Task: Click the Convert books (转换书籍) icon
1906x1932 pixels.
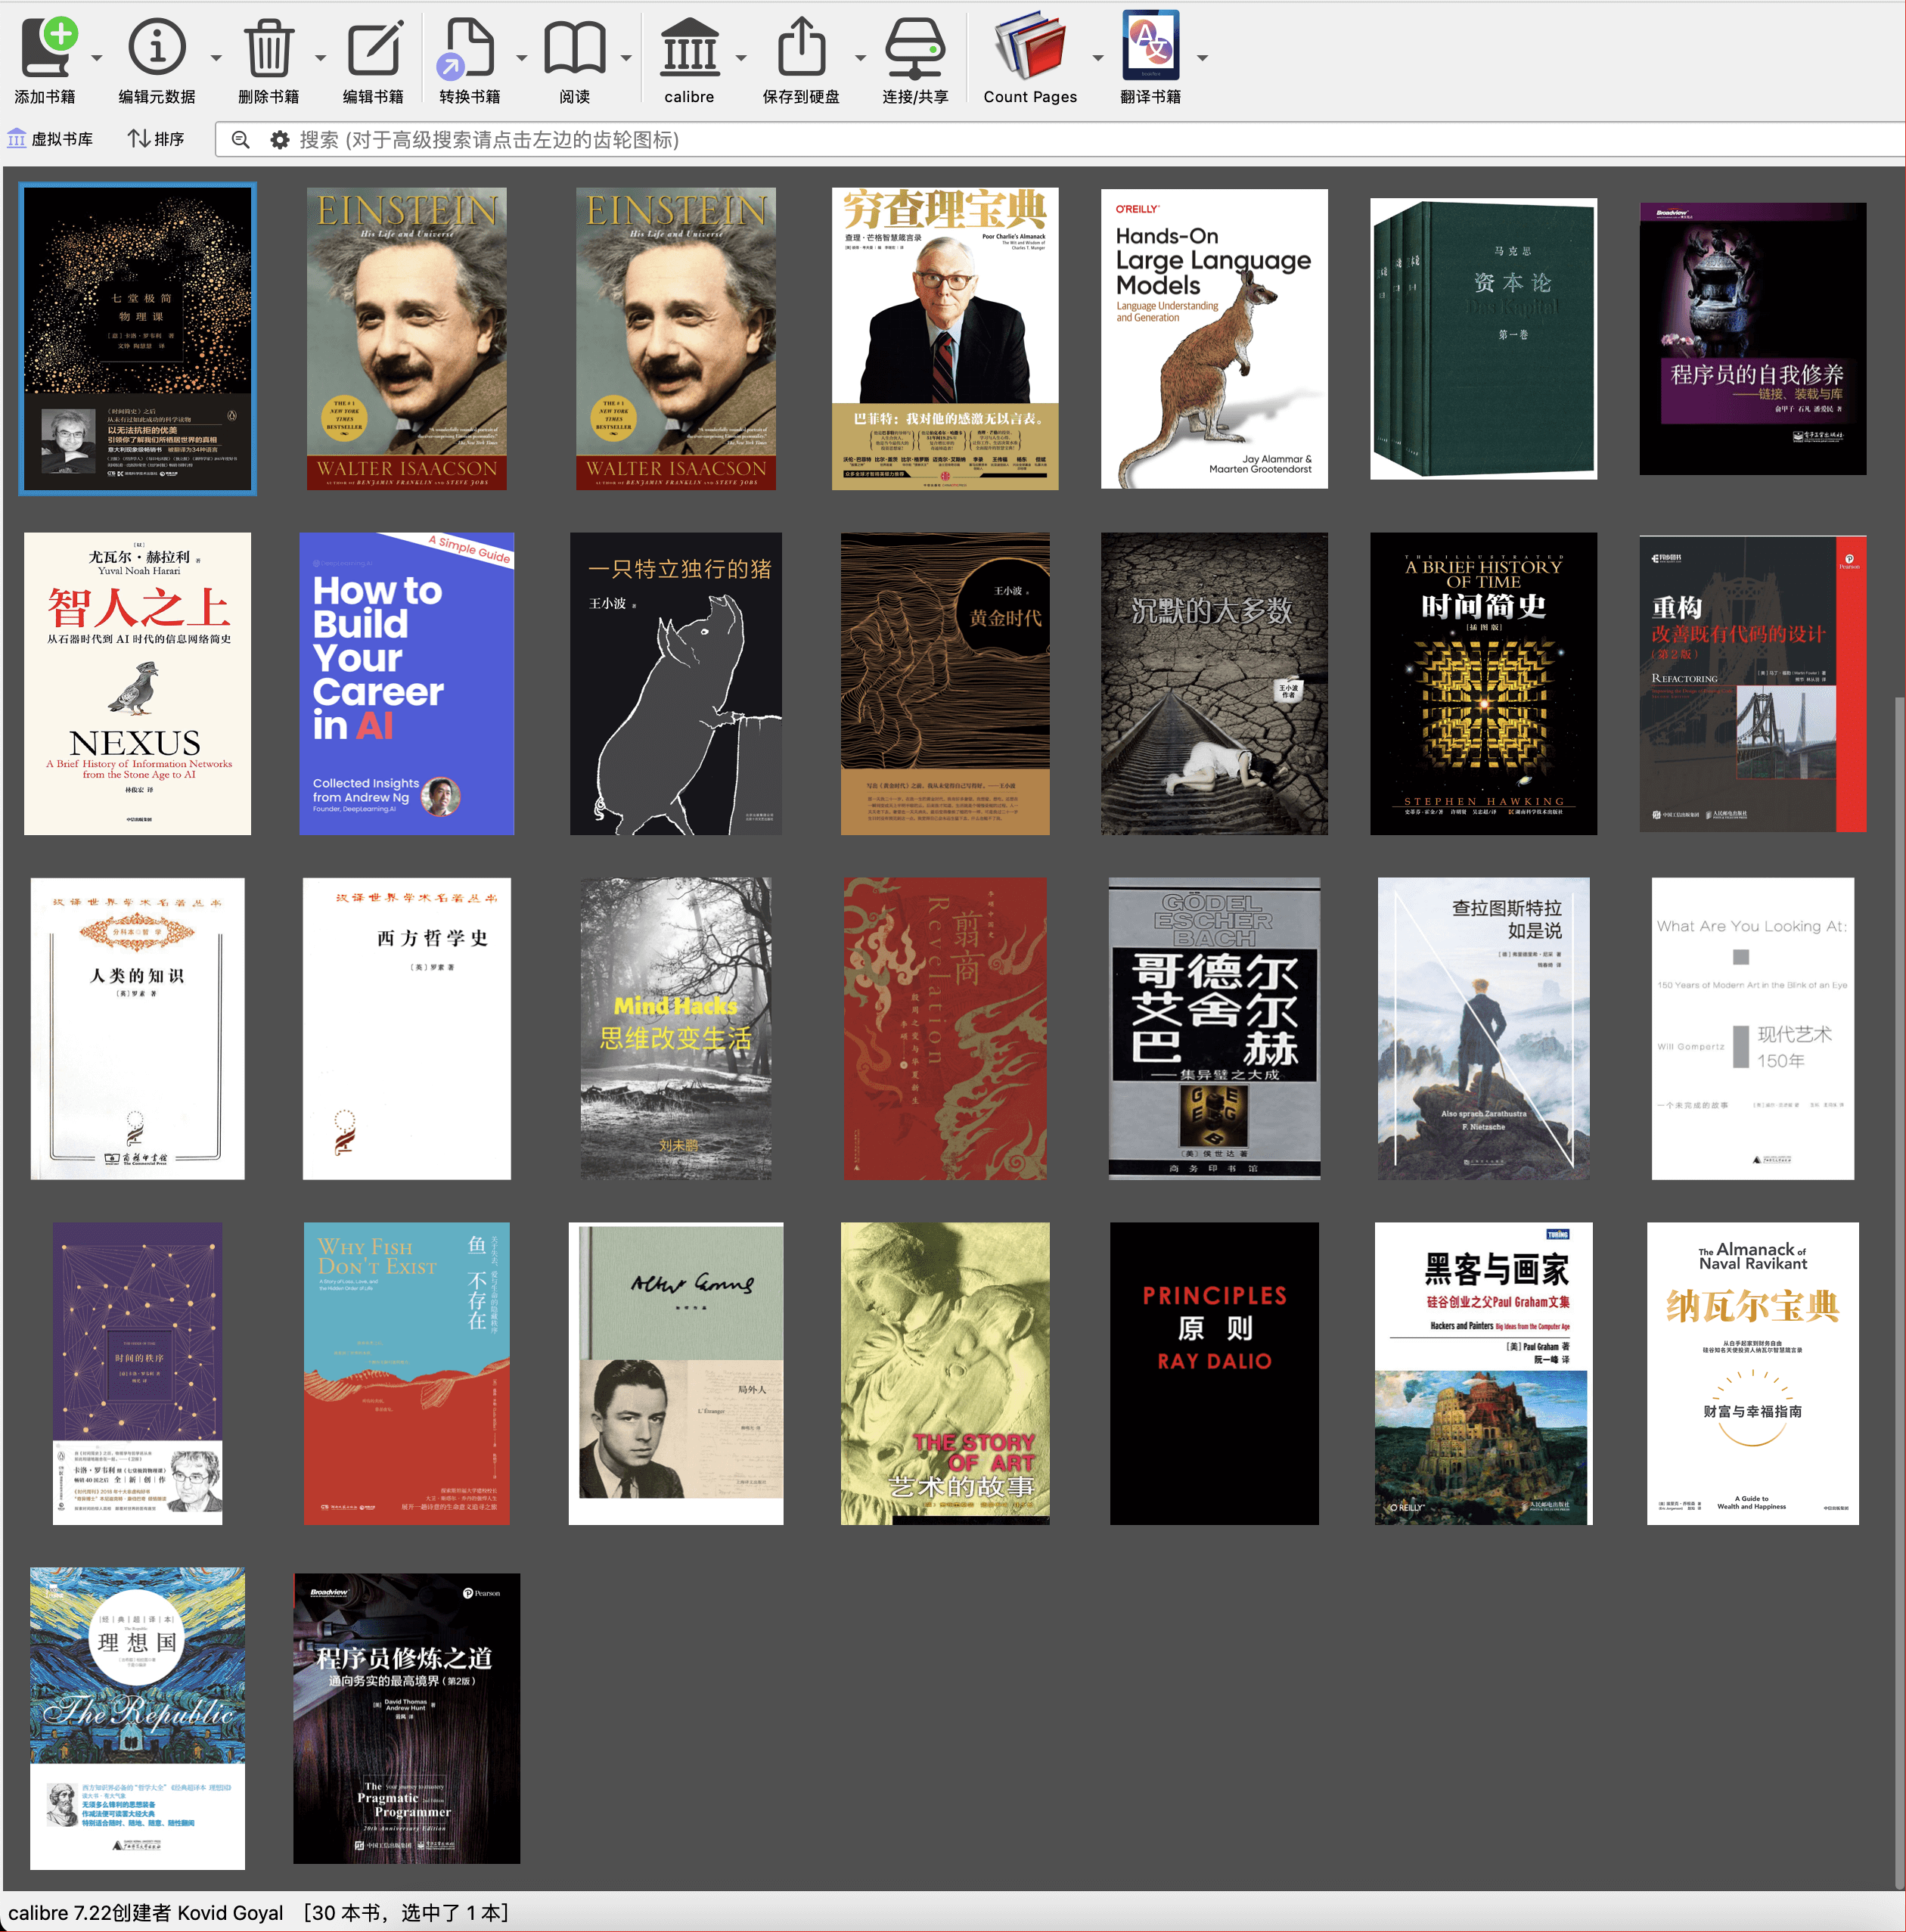Action: coord(468,48)
